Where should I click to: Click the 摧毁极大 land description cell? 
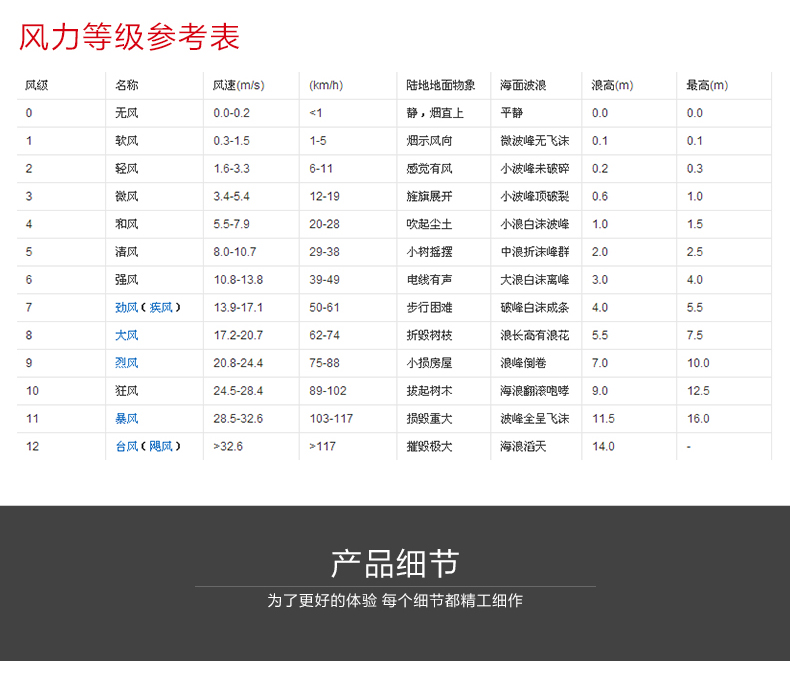tap(429, 446)
